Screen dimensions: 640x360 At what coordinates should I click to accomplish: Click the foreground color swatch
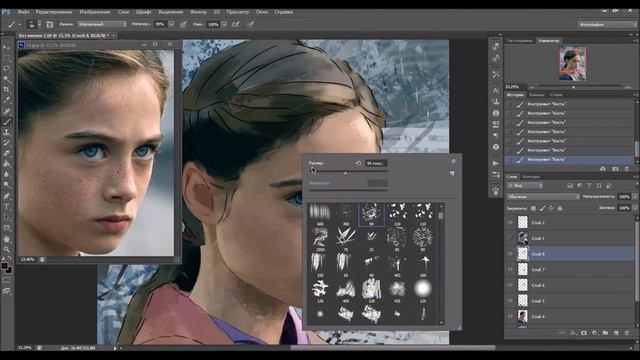click(4, 266)
